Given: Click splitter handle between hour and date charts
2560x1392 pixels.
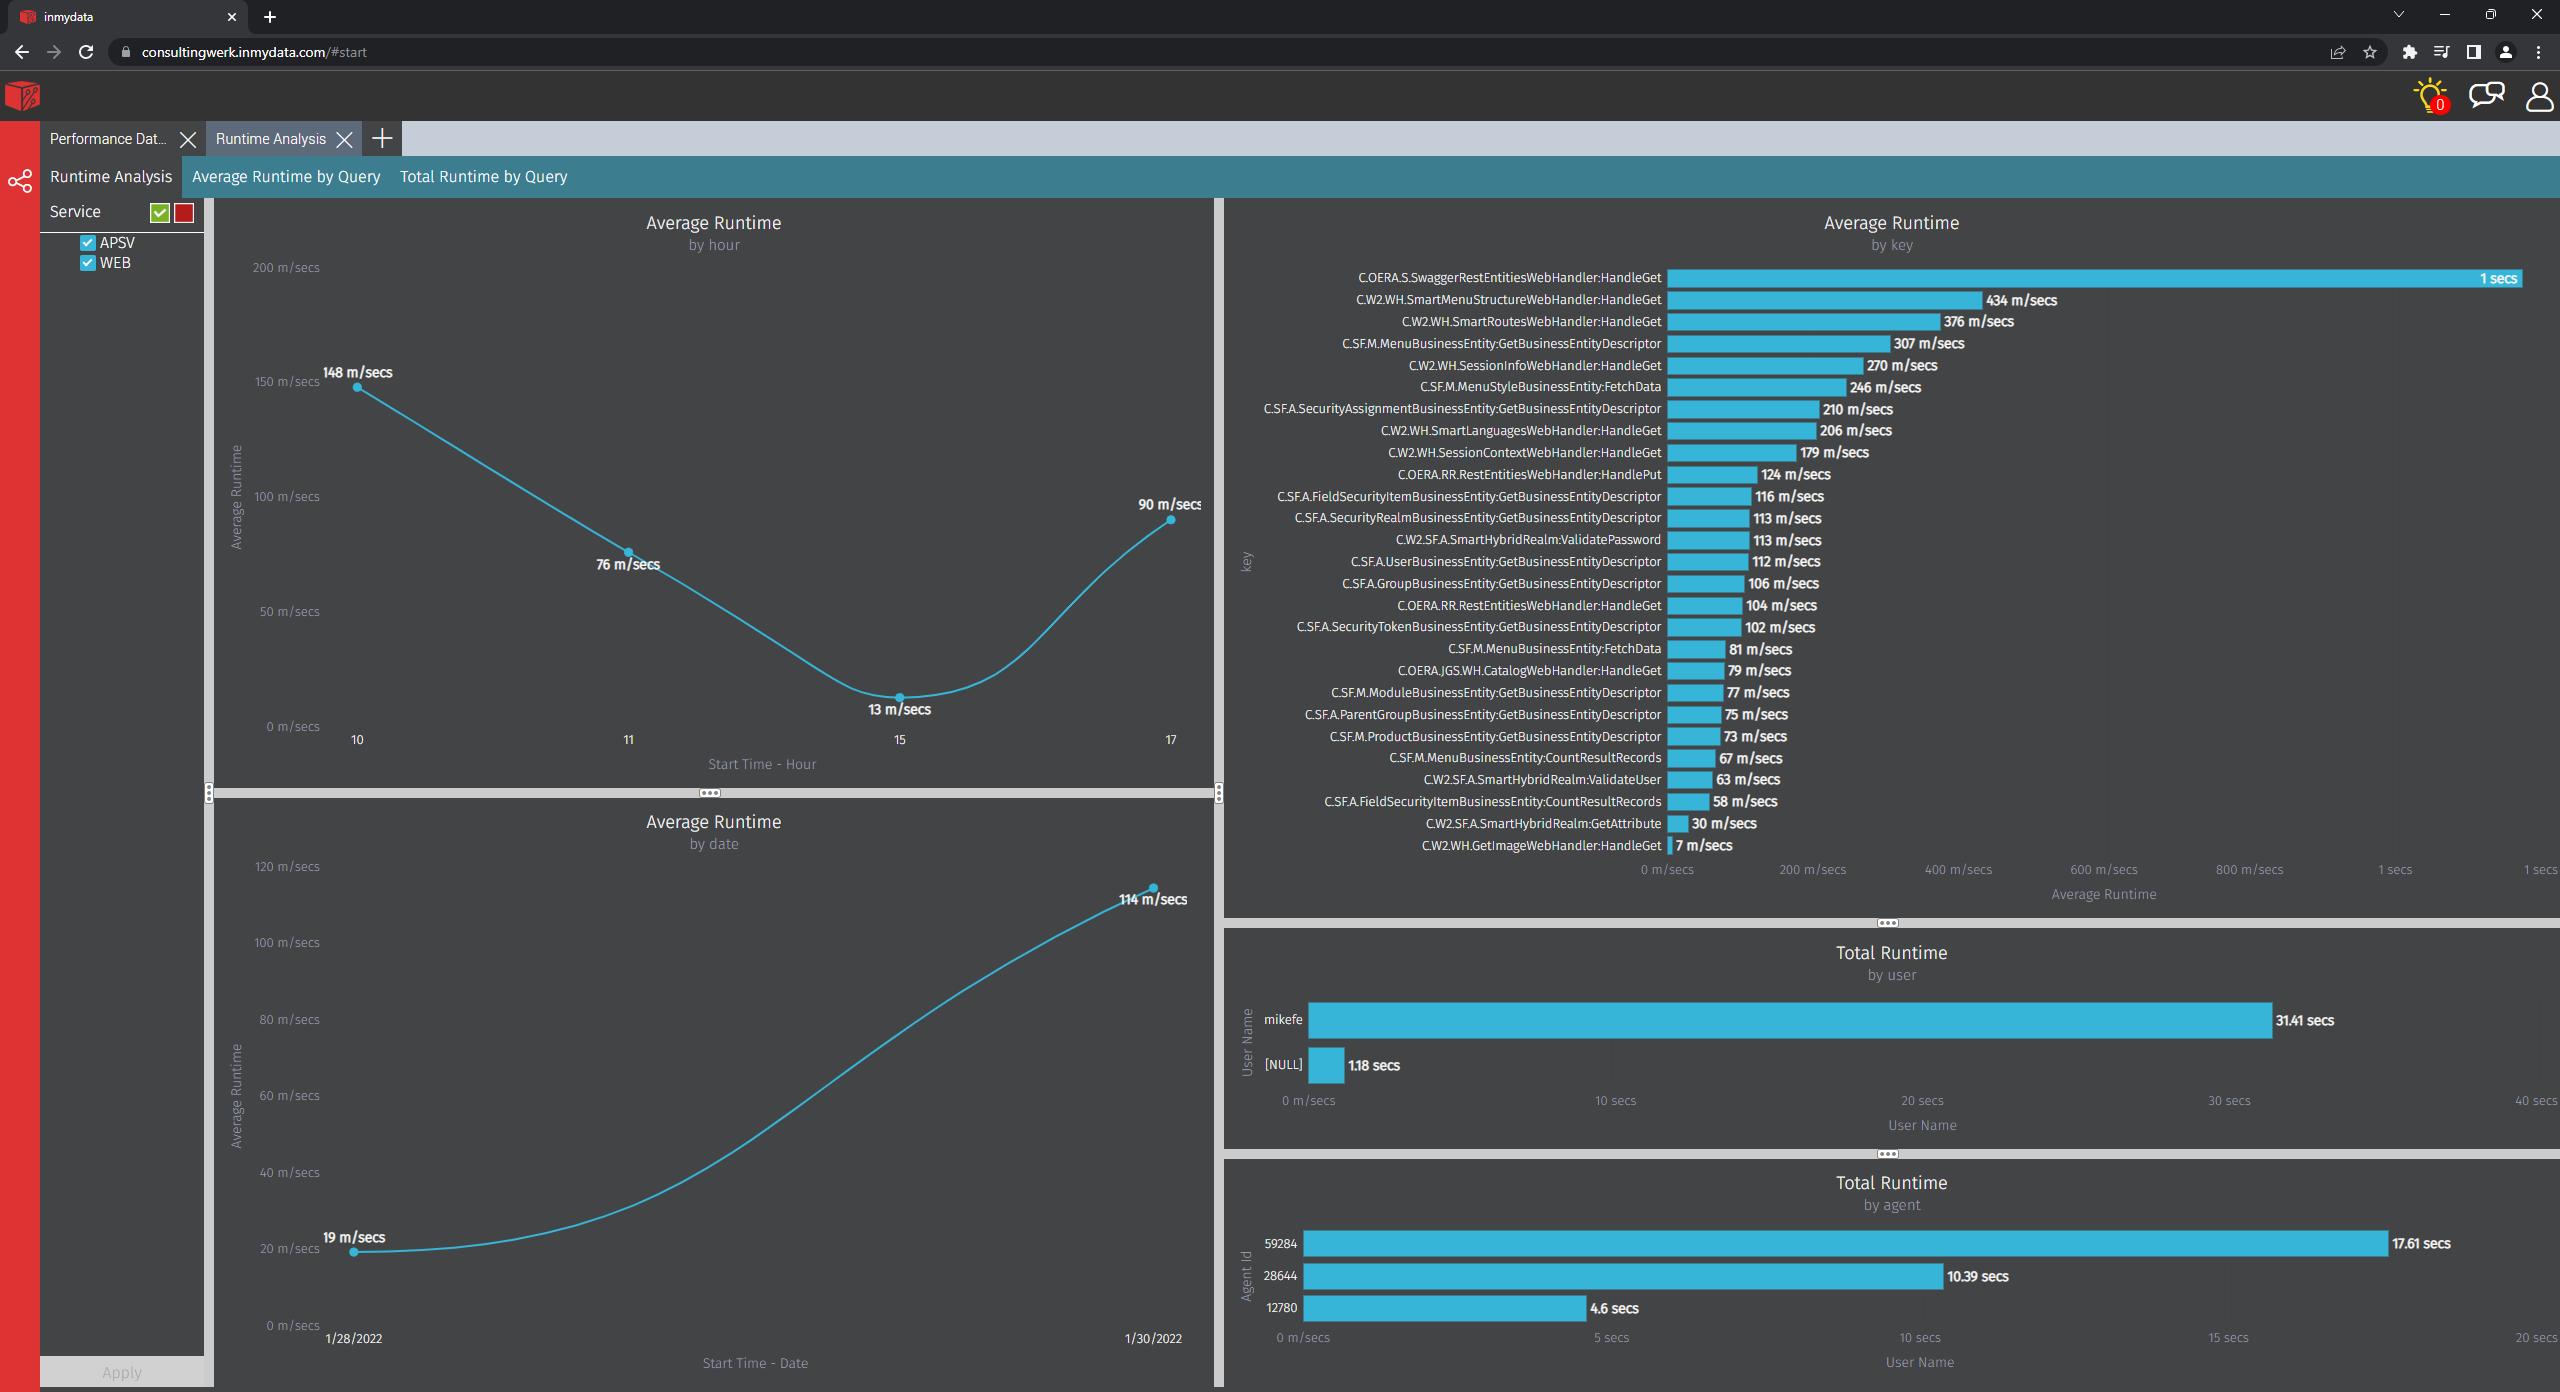Looking at the screenshot, I should [710, 793].
